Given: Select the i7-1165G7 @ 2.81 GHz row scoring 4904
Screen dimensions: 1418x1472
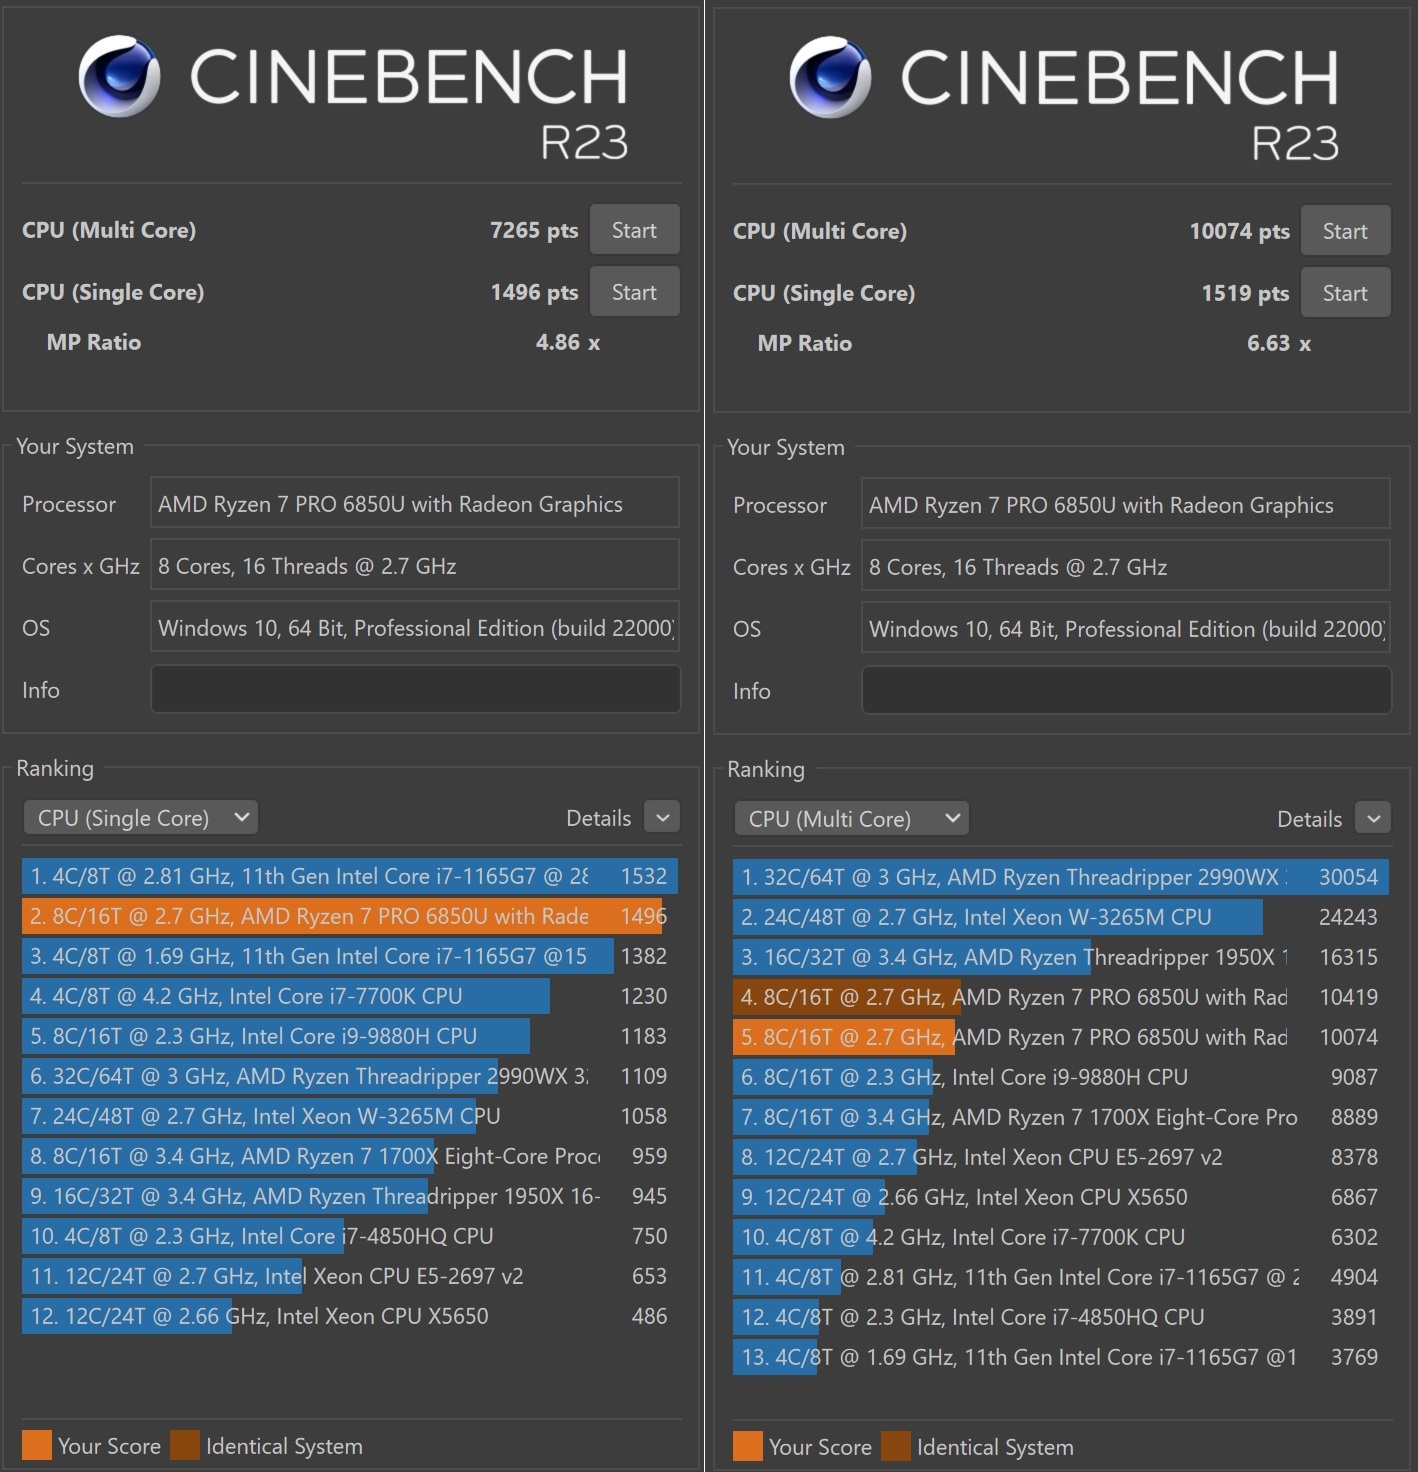Looking at the screenshot, I should click(x=1061, y=1277).
